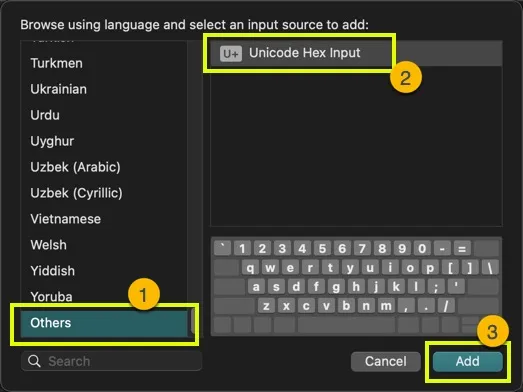Click the t key on keyboard preview
The height and width of the screenshot is (392, 523).
(330, 268)
